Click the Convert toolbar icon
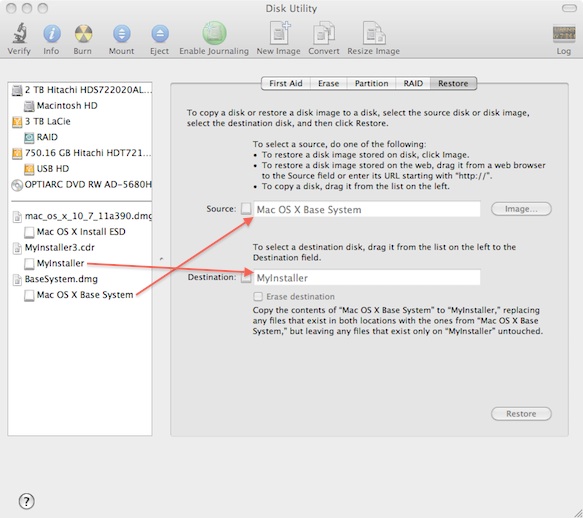583x518 pixels. pos(323,33)
